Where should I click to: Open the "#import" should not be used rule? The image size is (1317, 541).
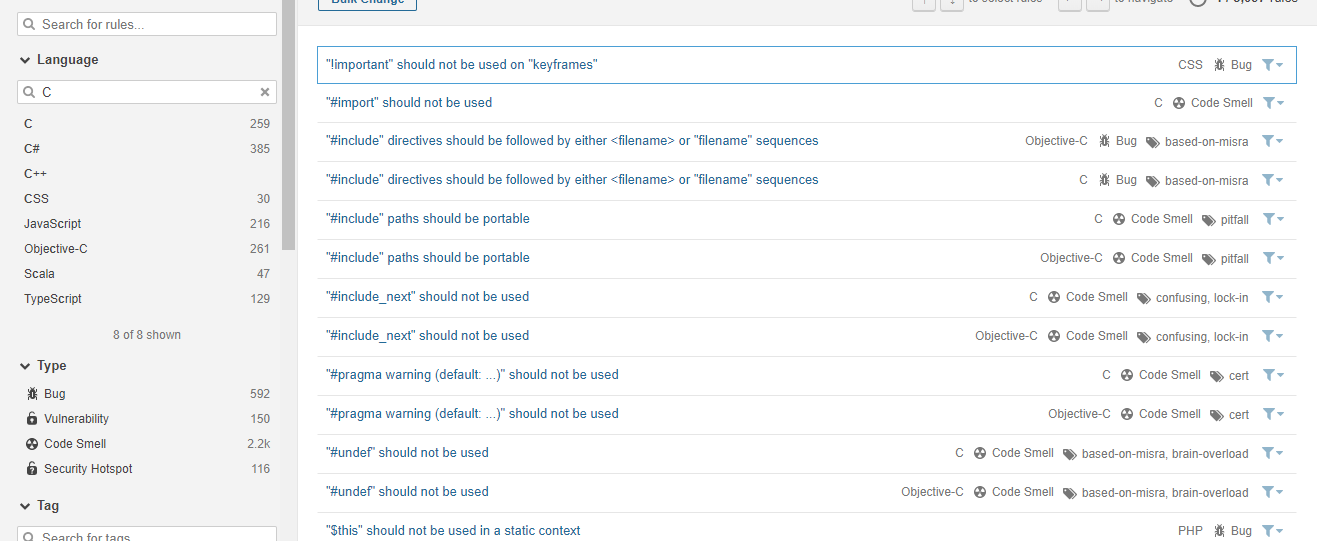point(409,103)
